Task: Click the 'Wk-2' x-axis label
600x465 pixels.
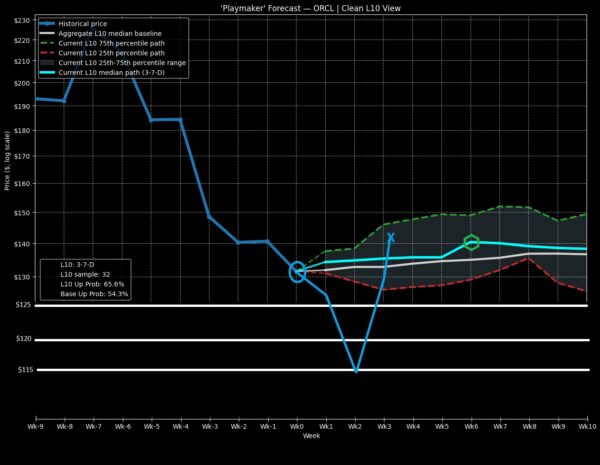Action: (238, 426)
